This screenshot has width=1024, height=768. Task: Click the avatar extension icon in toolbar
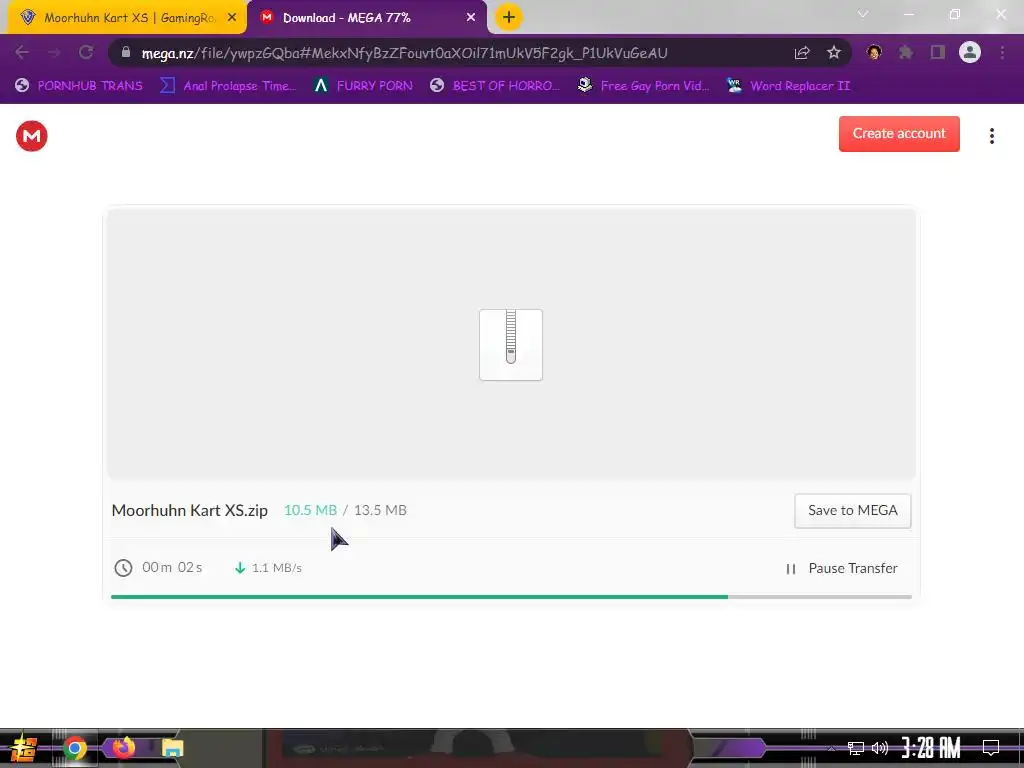(x=874, y=52)
